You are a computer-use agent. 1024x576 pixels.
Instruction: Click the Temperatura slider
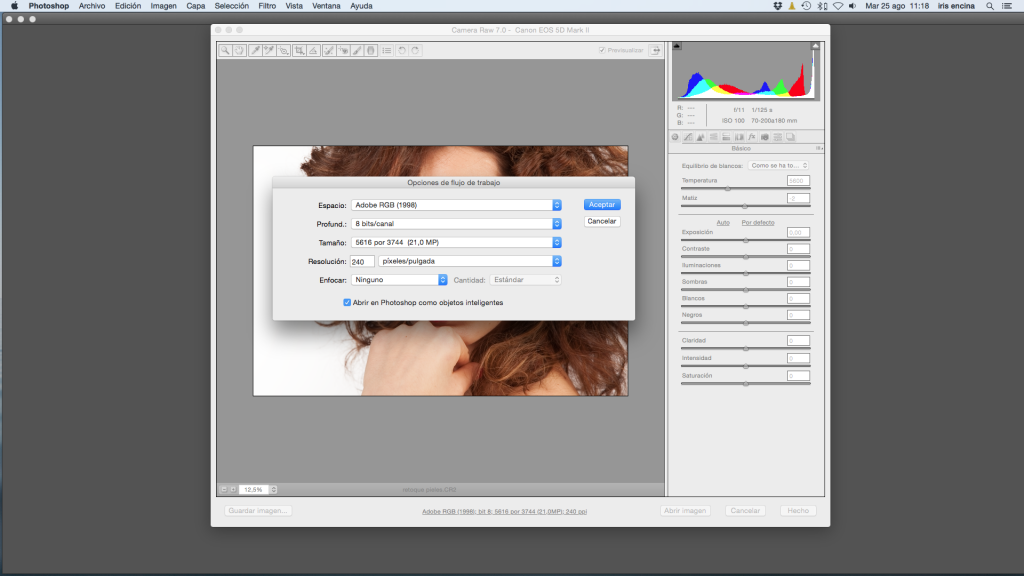point(728,188)
